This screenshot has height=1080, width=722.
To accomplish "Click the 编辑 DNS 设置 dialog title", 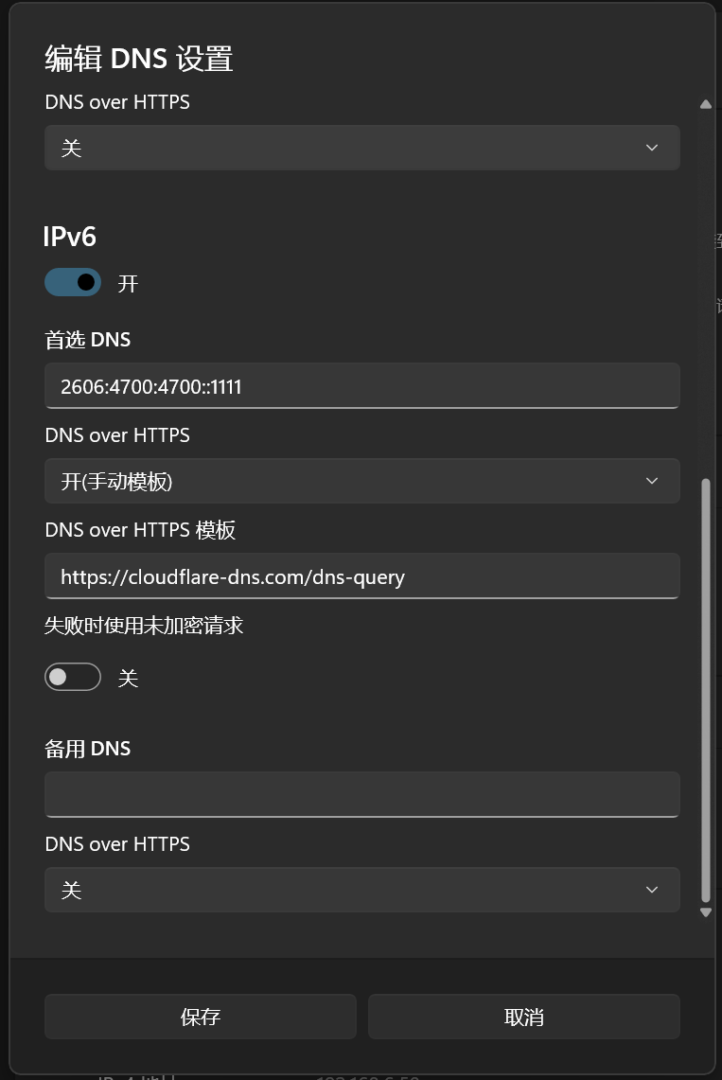I will click(x=139, y=59).
